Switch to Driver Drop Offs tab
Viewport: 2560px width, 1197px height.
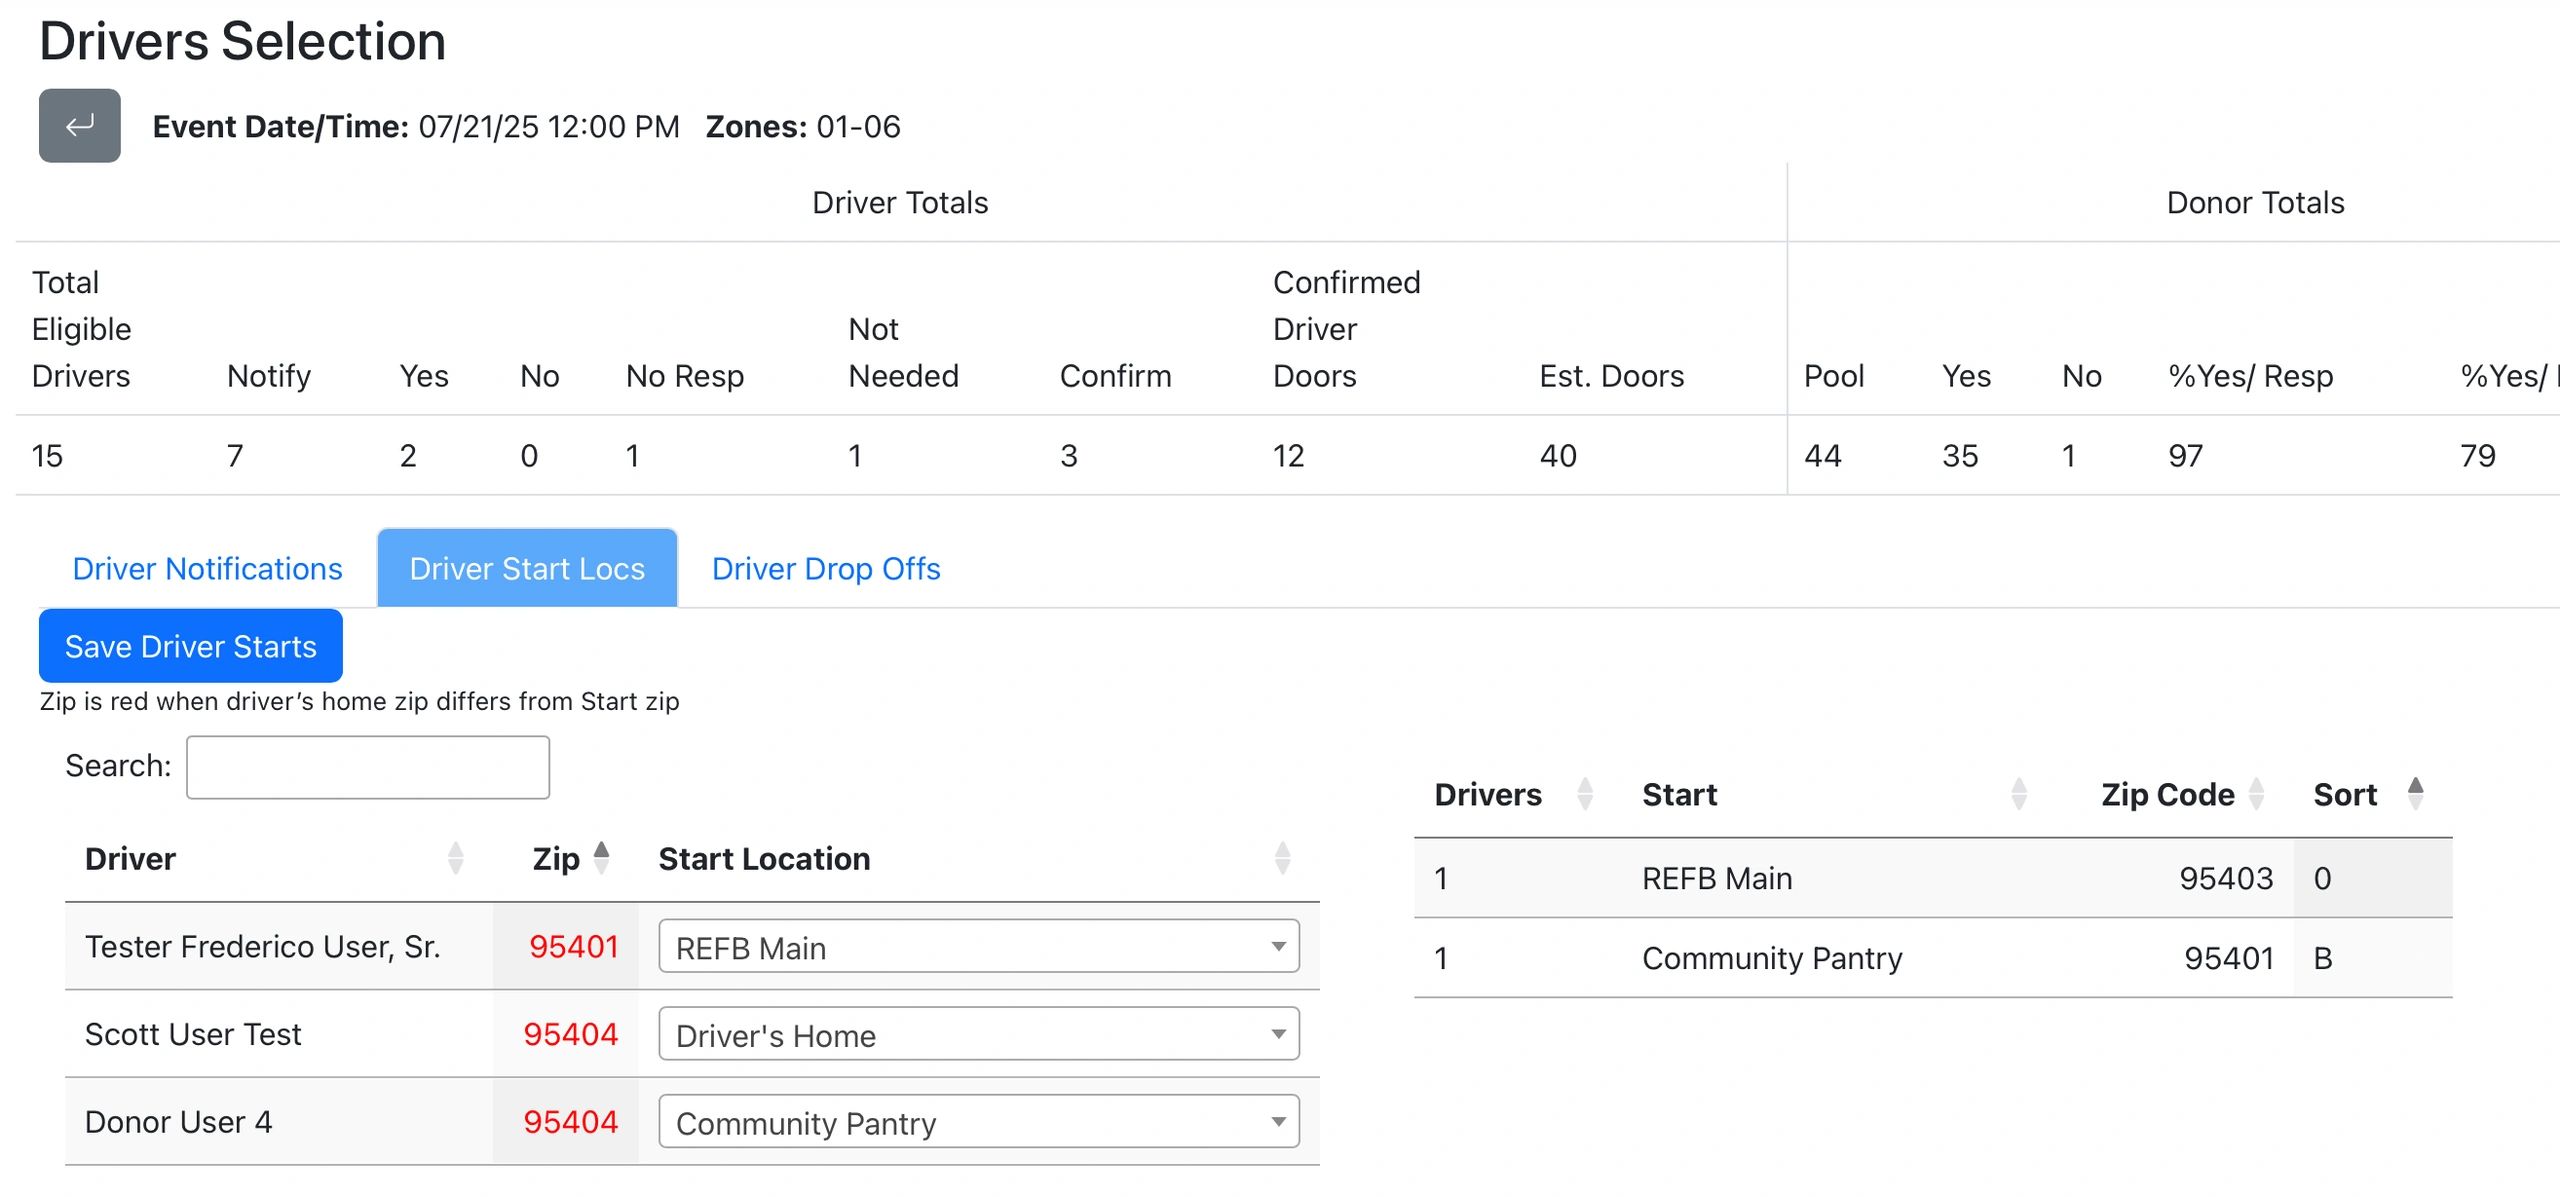tap(826, 568)
